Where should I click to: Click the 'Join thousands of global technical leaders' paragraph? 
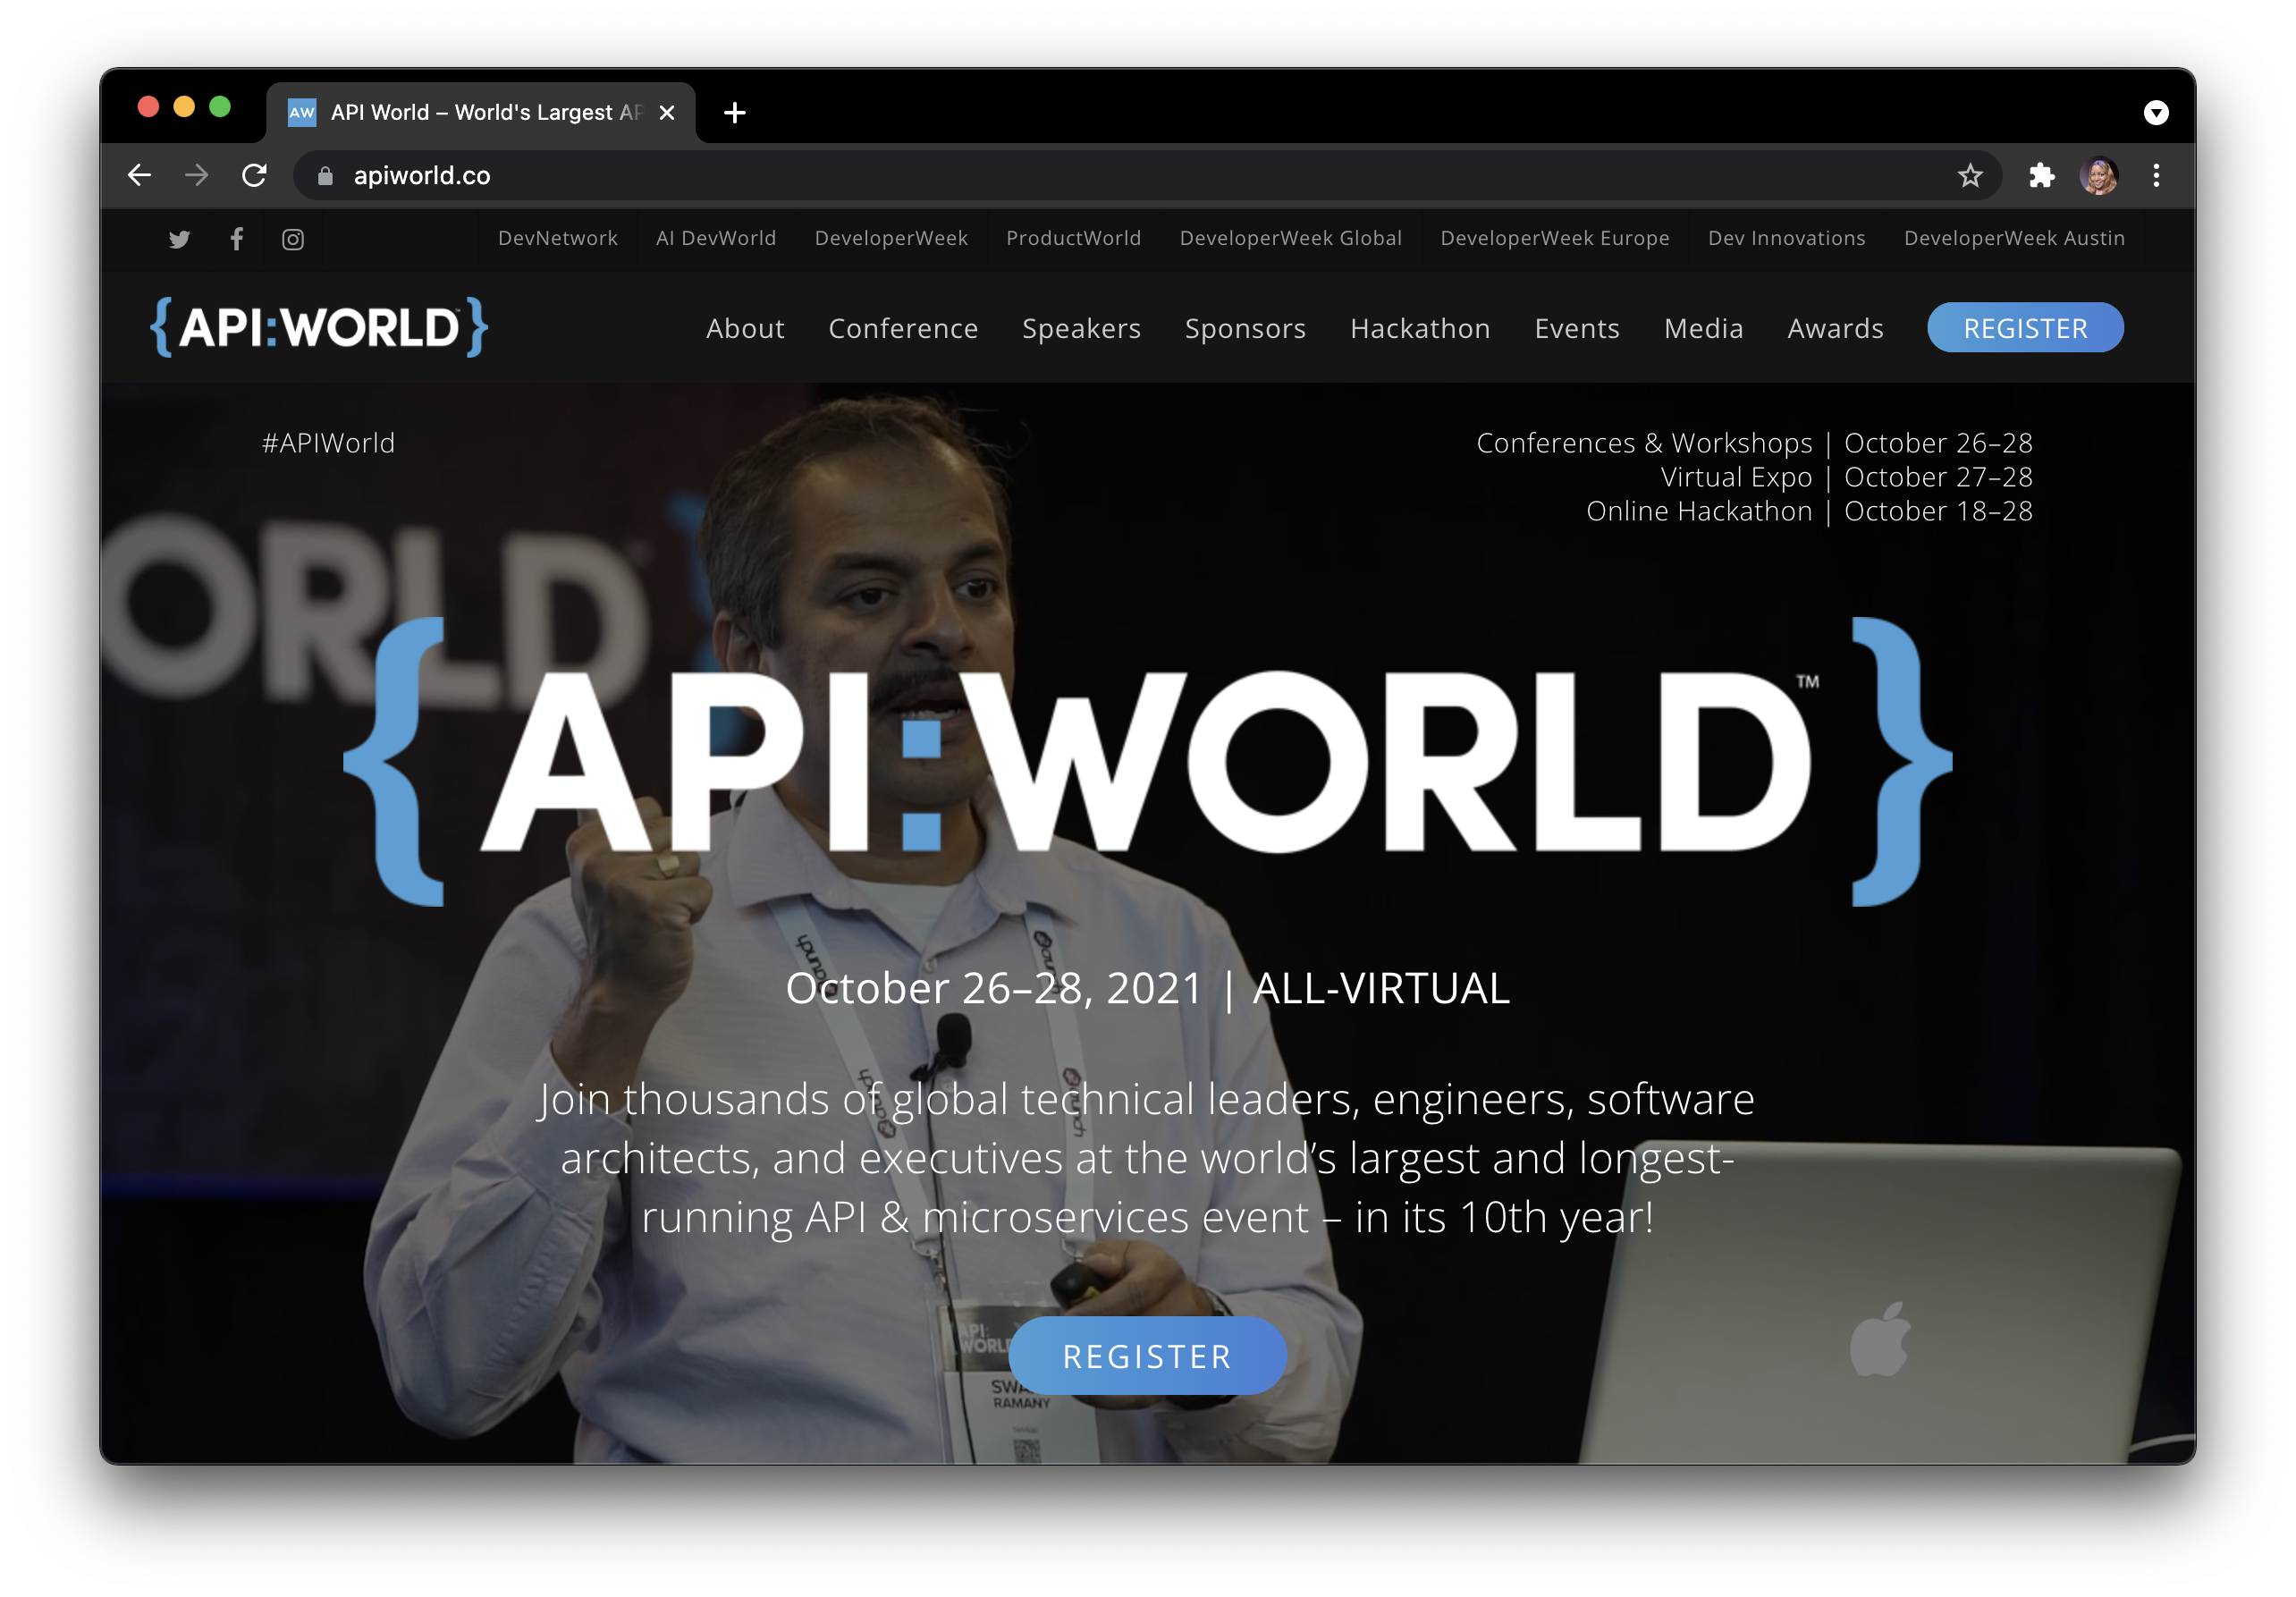point(1147,1158)
